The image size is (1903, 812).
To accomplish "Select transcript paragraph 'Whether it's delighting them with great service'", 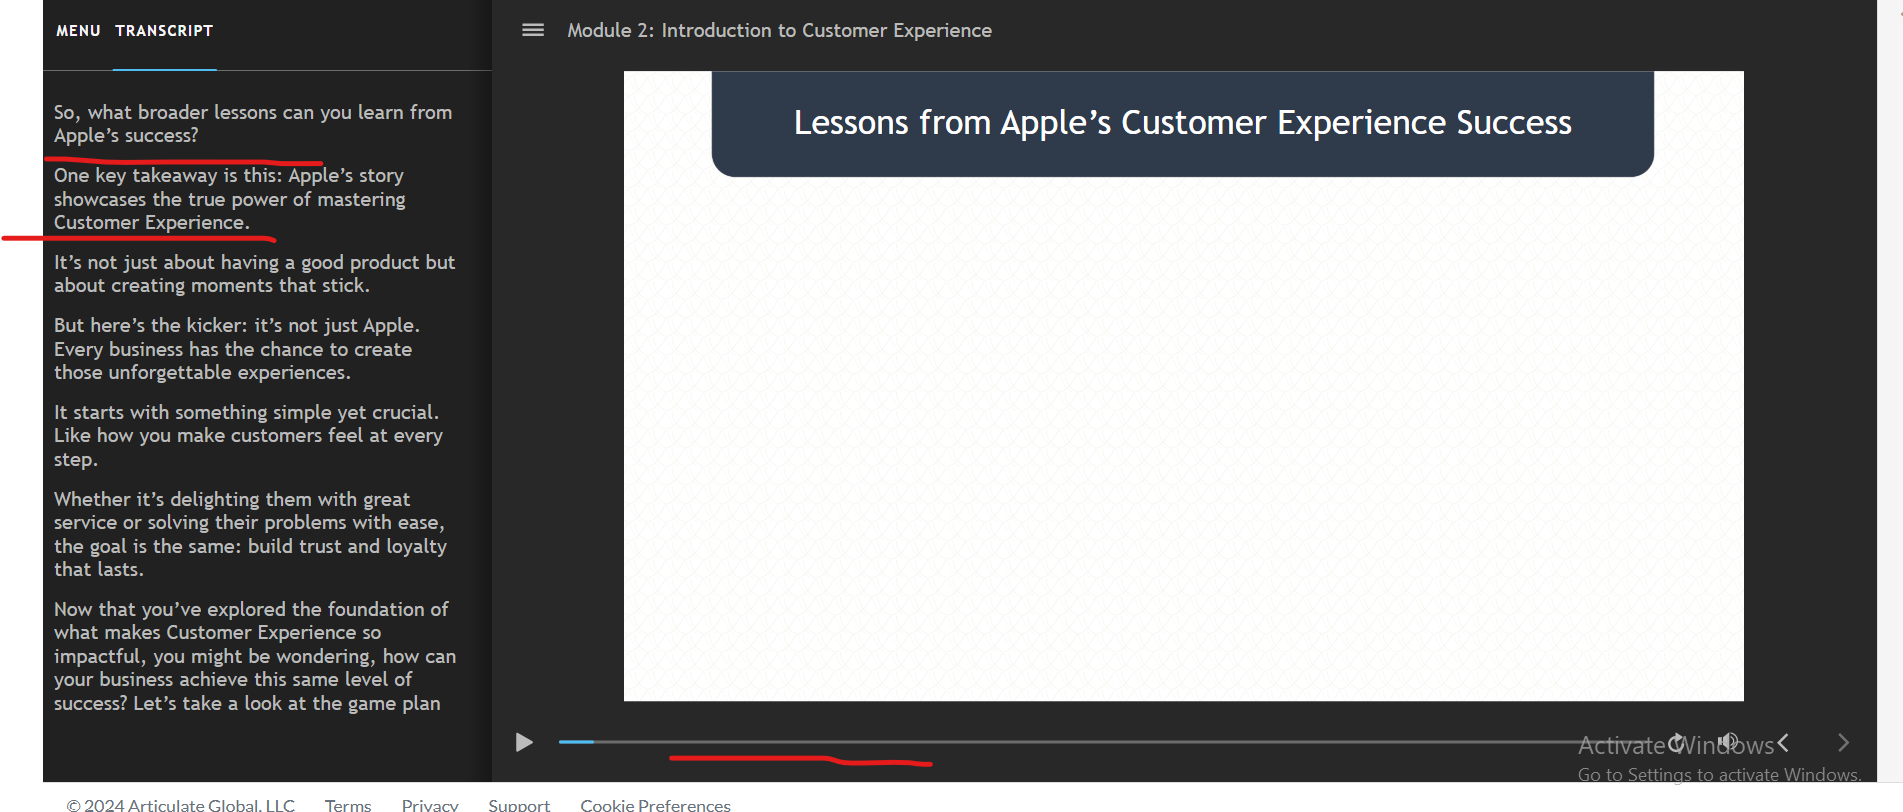I will point(250,534).
